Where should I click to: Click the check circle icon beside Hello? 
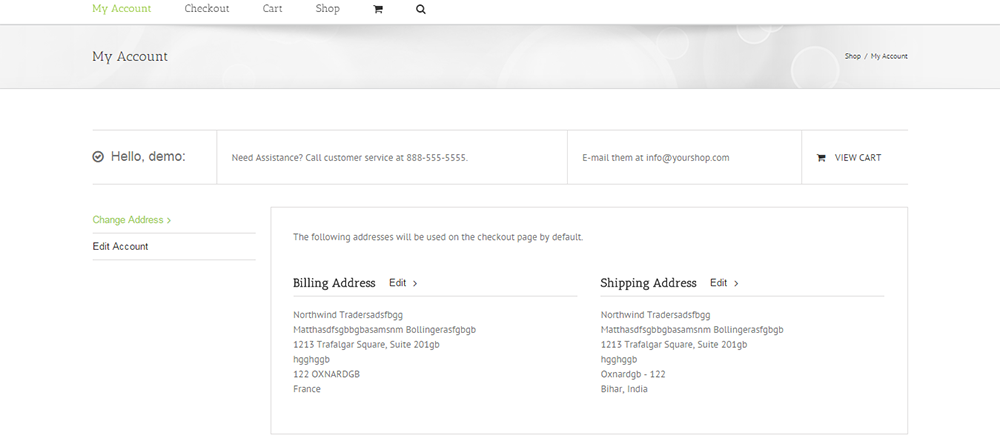(98, 157)
